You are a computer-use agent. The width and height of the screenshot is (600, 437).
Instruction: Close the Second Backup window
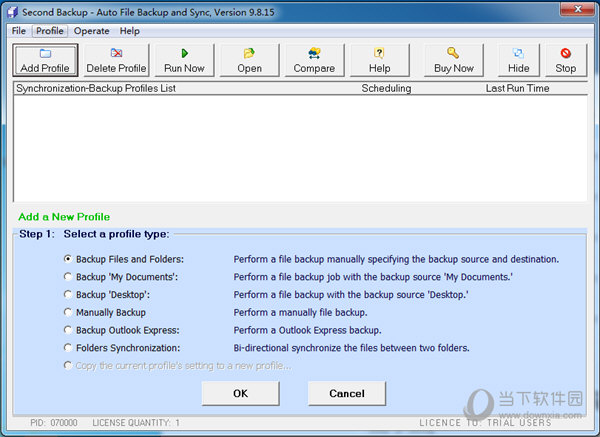[578, 8]
